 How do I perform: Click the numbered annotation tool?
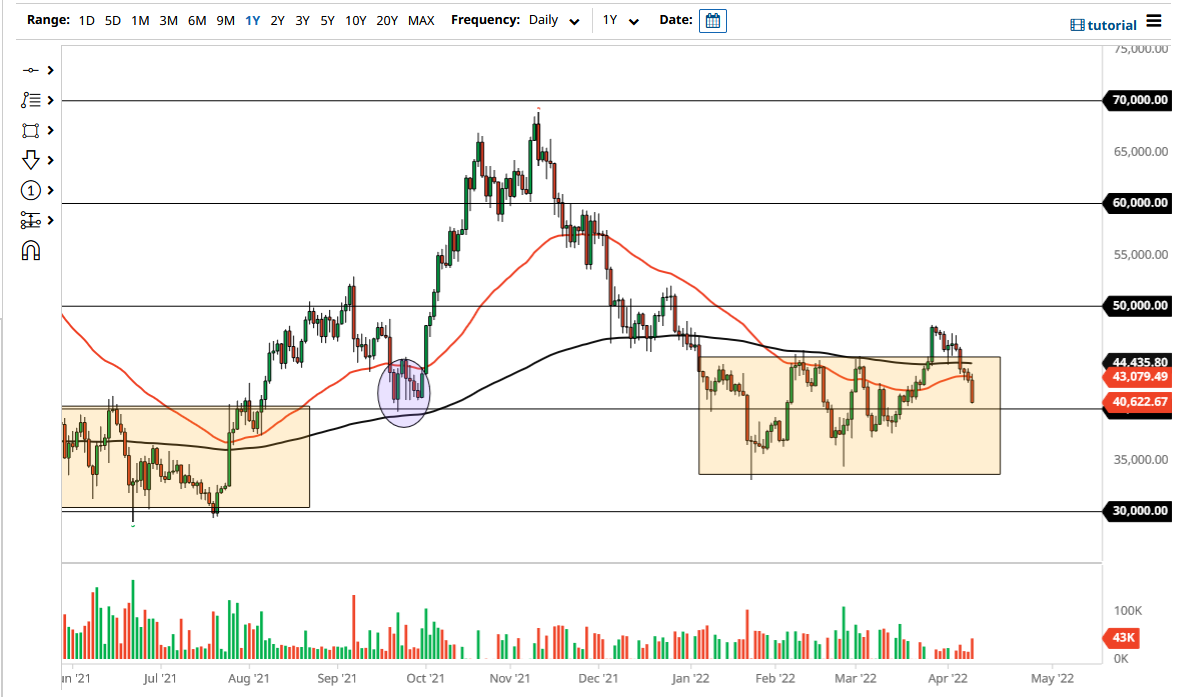[x=30, y=190]
